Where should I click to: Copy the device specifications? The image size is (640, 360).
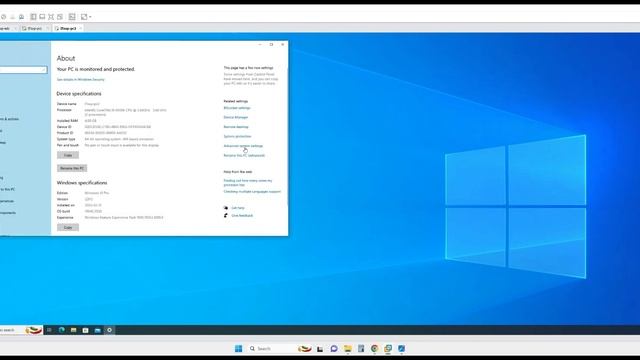click(x=68, y=155)
